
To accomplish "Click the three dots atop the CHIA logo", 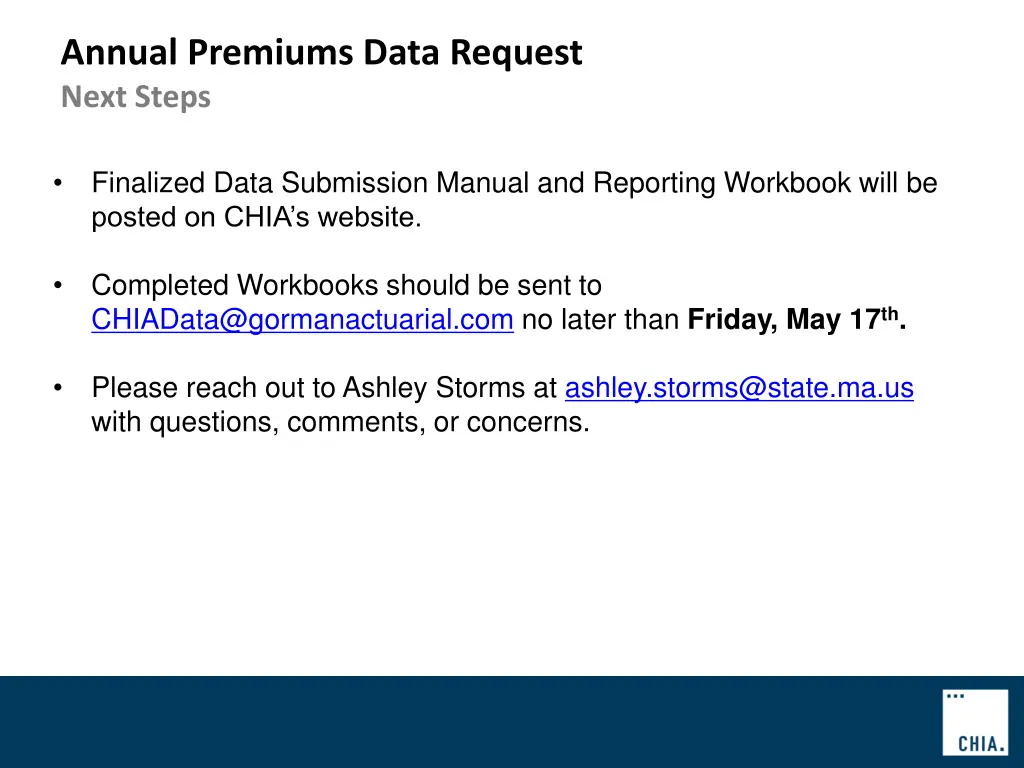I will point(955,695).
